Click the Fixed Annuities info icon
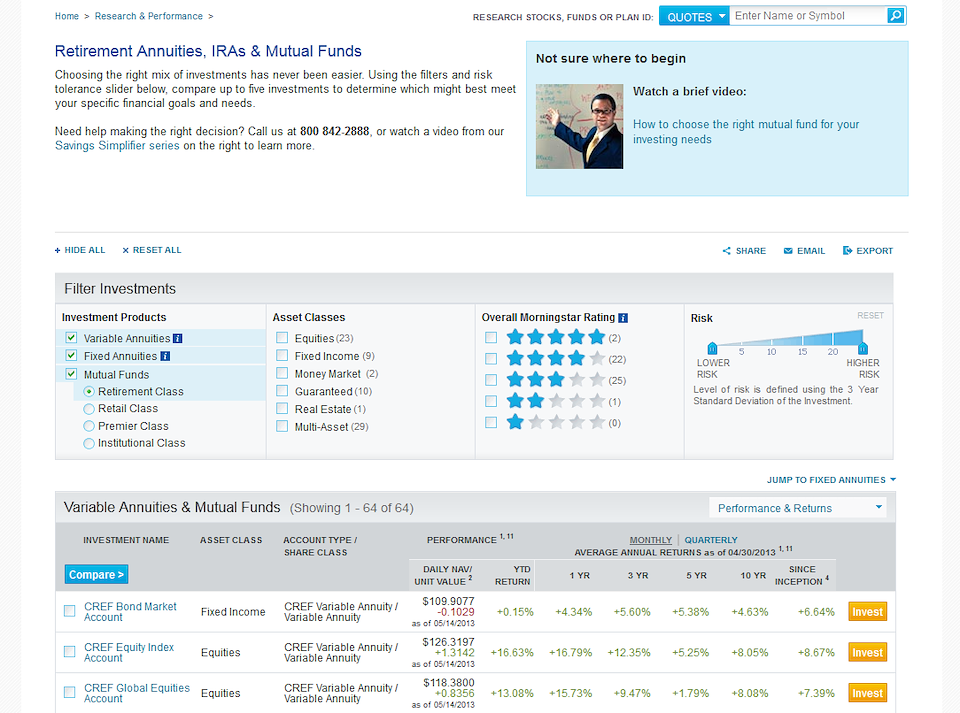Screen dimensions: 960x713 (165, 356)
